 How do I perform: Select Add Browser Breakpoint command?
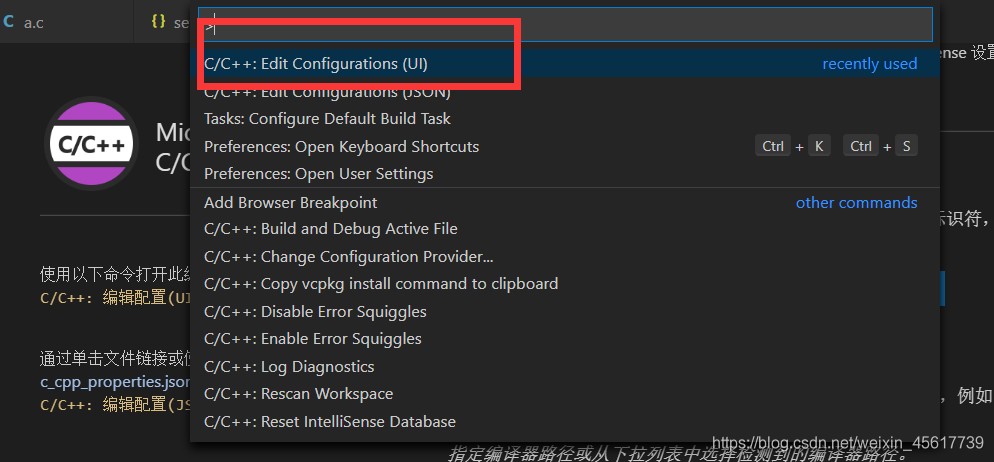point(565,203)
